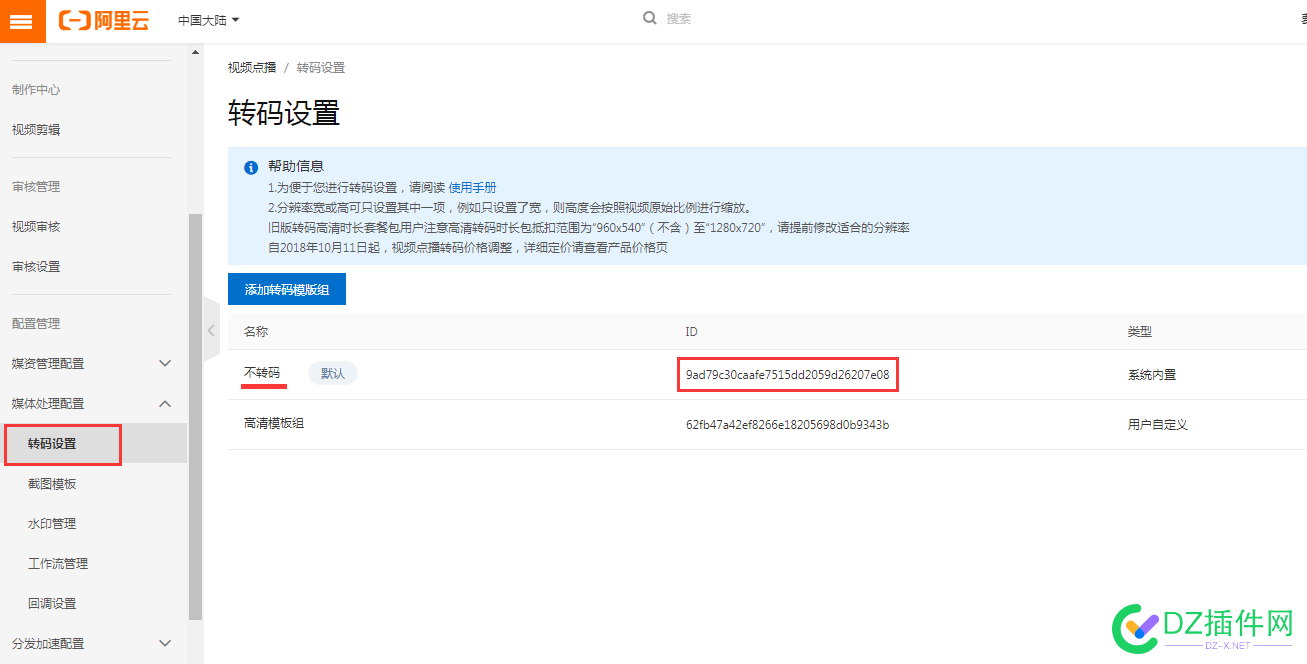Click the 默认 tag badge
The width and height of the screenshot is (1307, 664).
pyautogui.click(x=333, y=373)
